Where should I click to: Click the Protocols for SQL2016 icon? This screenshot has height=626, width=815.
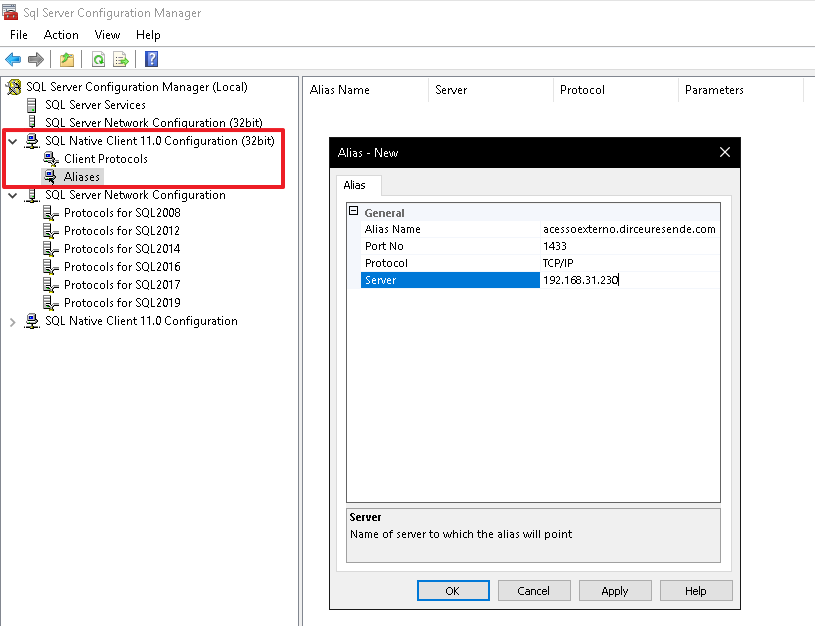(x=50, y=267)
